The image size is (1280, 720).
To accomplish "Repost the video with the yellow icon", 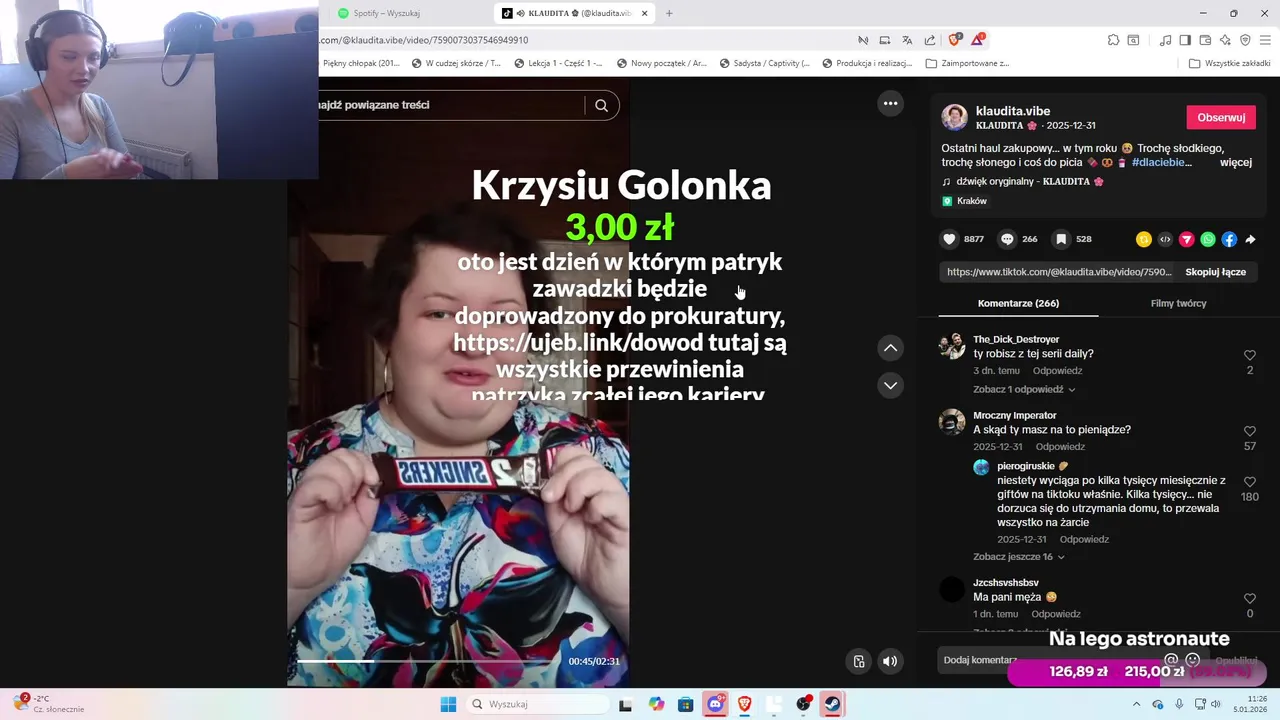I will [x=1144, y=240].
